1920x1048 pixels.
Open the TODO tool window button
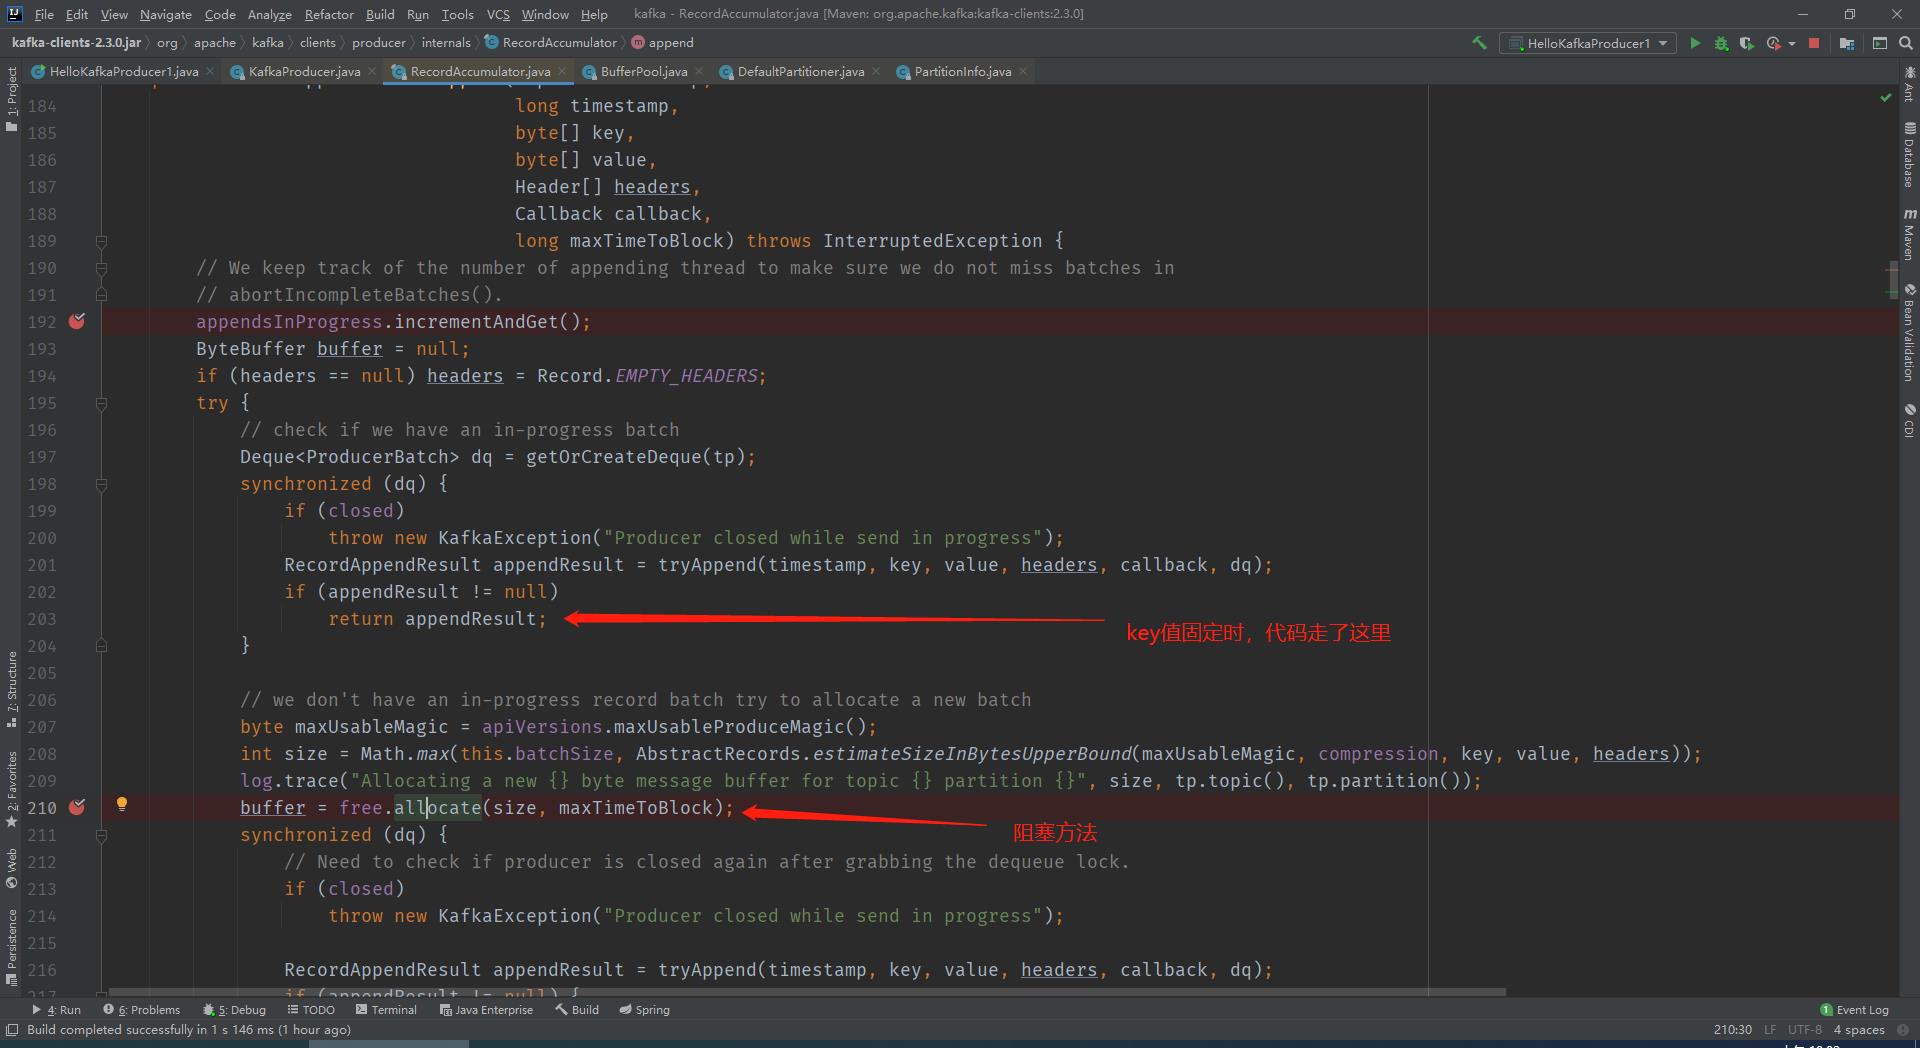[x=311, y=1010]
